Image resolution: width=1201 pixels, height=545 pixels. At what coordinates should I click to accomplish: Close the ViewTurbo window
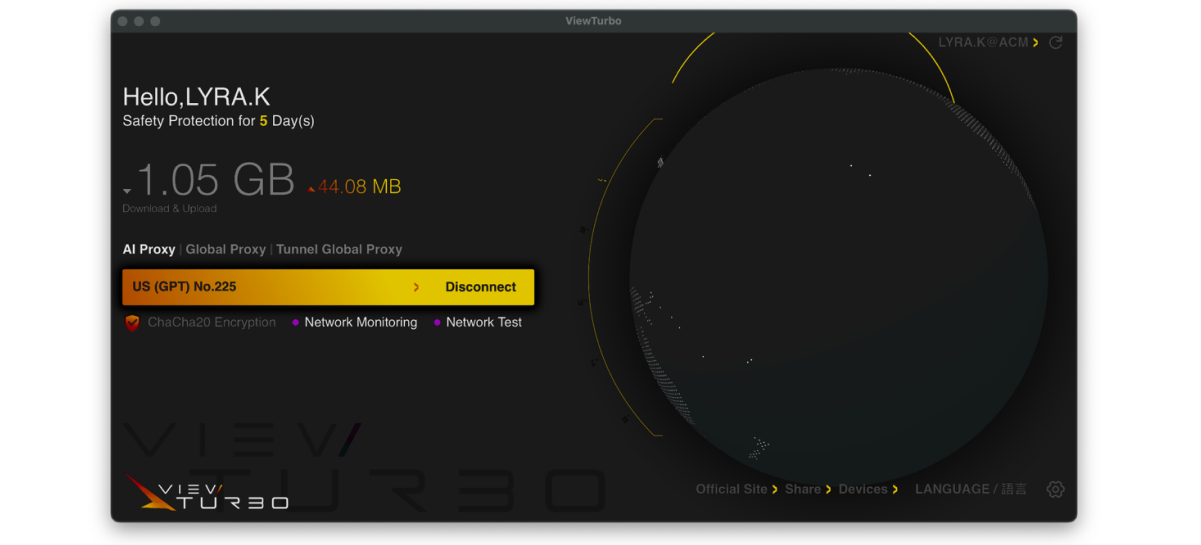pos(122,21)
